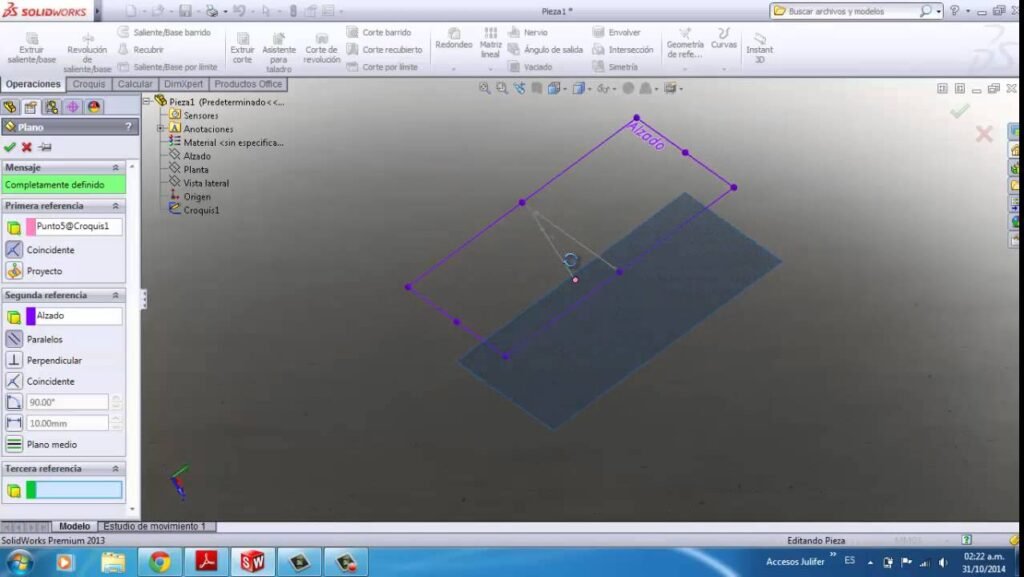Select Planta plane in tree
Image resolution: width=1024 pixels, height=577 pixels.
coord(196,170)
